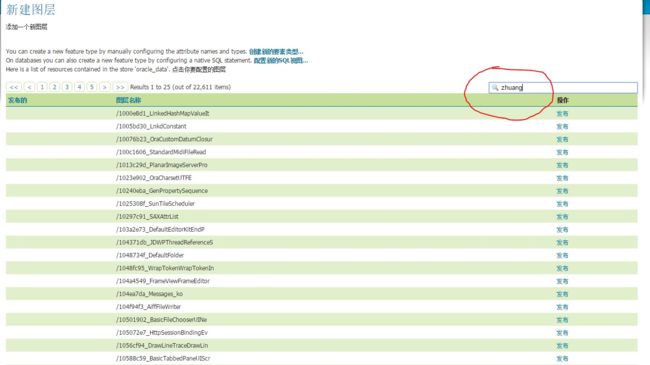Open results page 2
650x365 pixels.
(54, 87)
